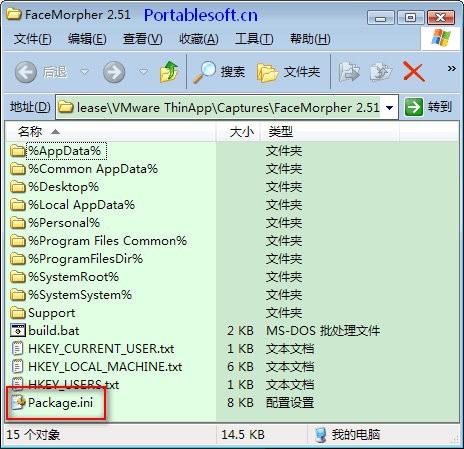This screenshot has height=449, width=464.
Task: Click the file name Package.ini
Action: coord(60,403)
